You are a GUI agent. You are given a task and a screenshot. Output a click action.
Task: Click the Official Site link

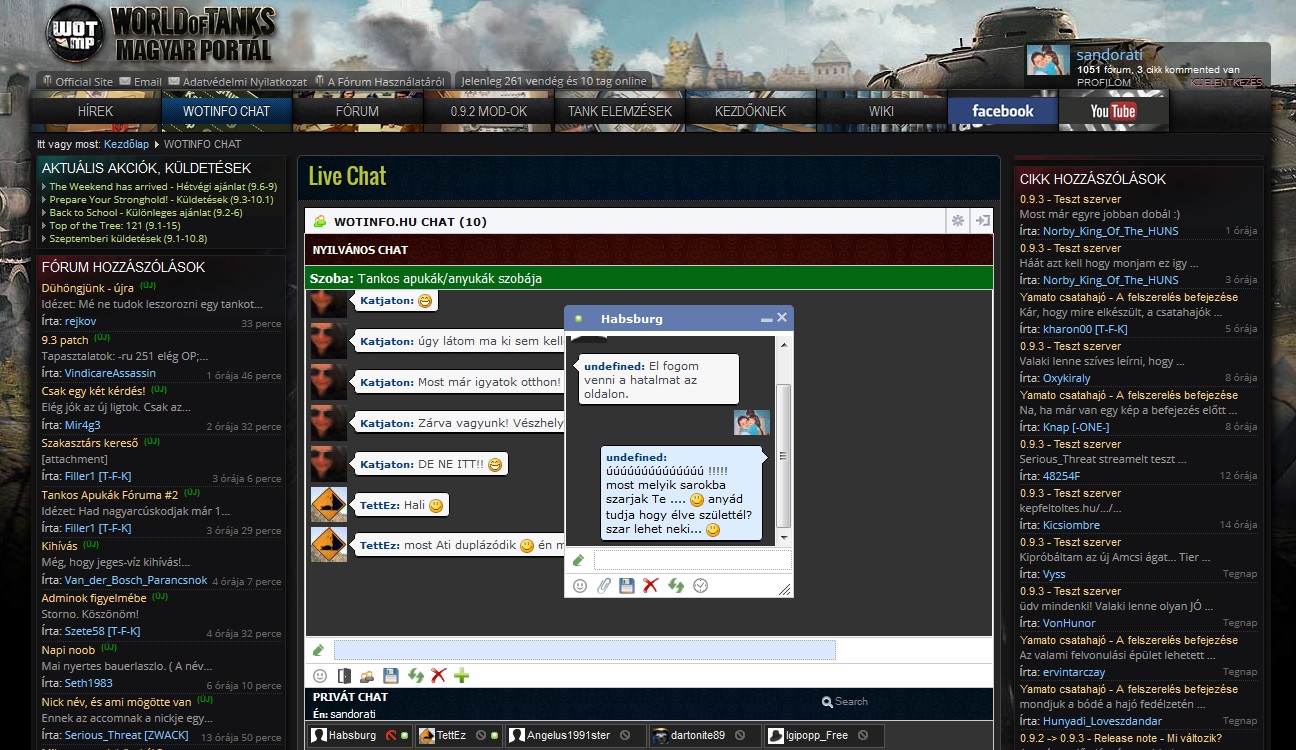pyautogui.click(x=84, y=82)
